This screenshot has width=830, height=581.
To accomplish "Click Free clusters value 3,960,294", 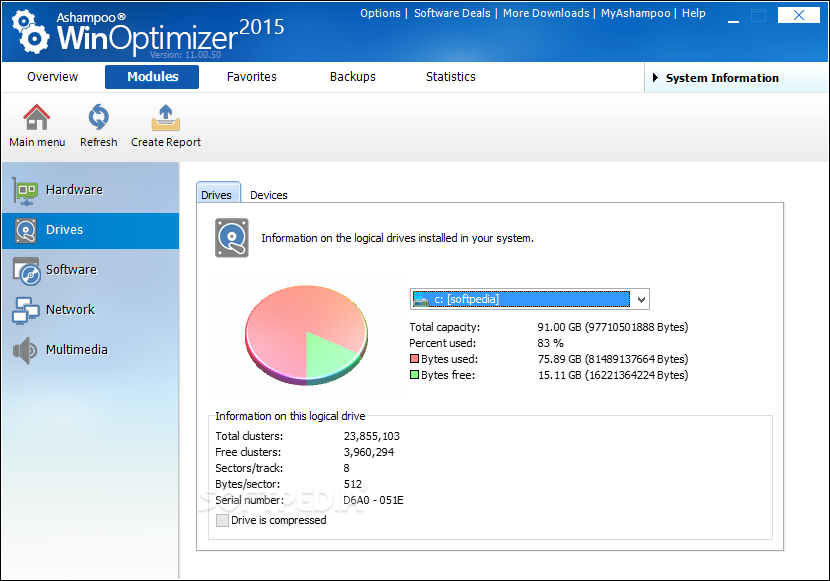I will coord(368,452).
